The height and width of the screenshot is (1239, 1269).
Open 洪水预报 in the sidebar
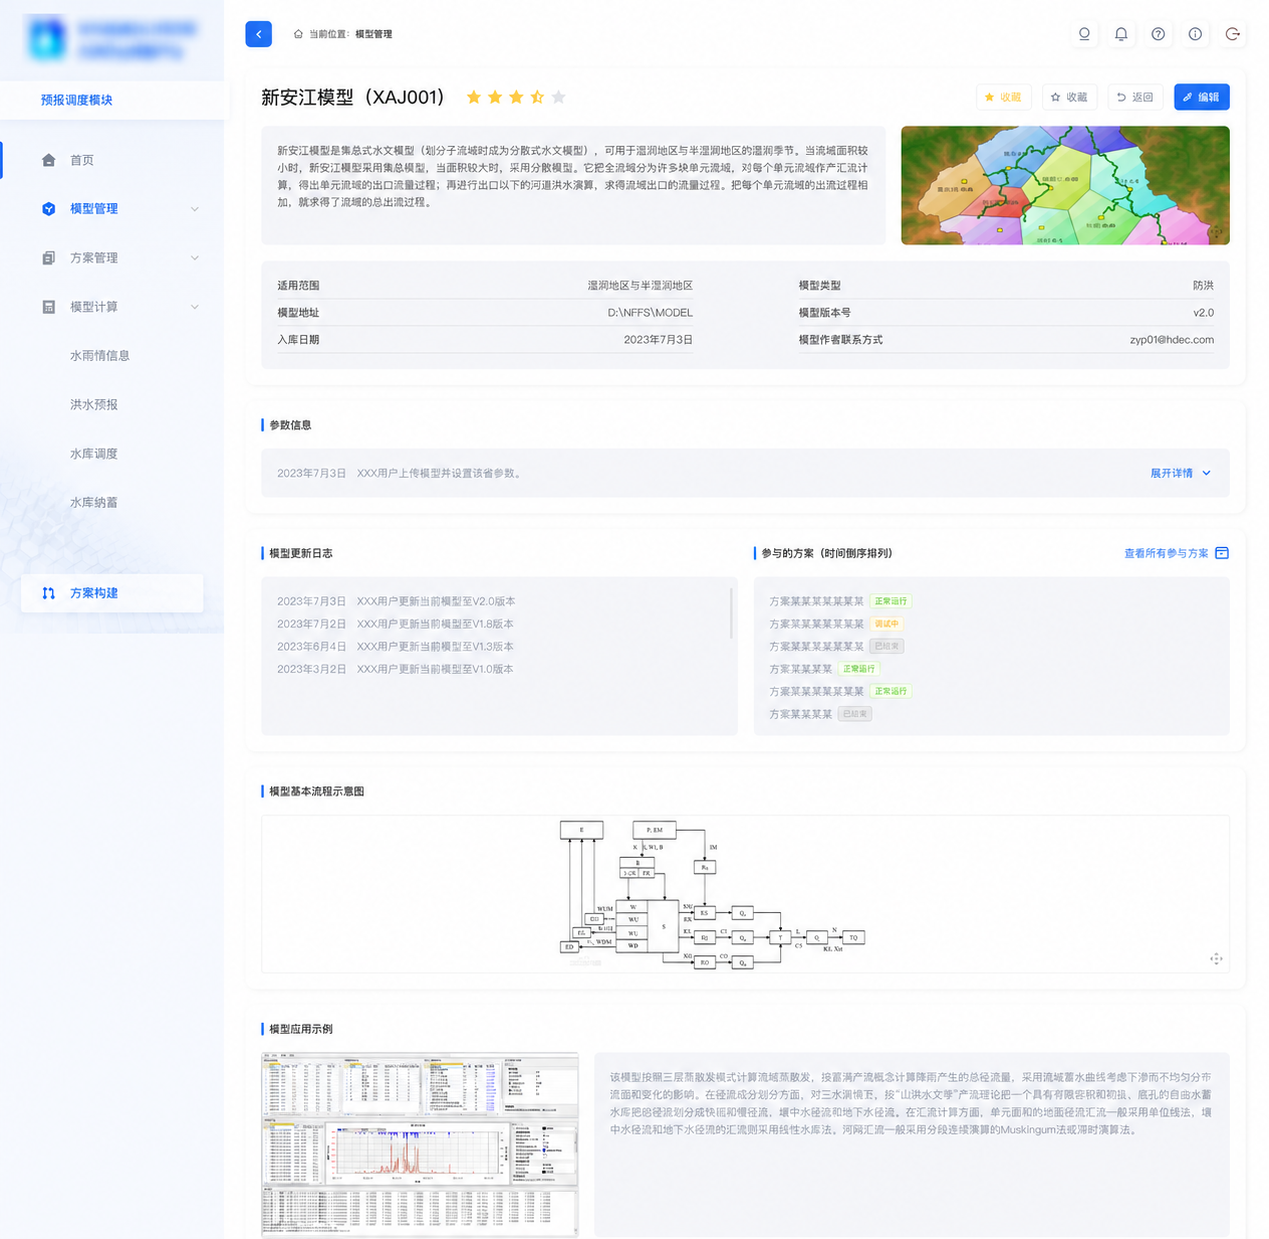tap(94, 405)
